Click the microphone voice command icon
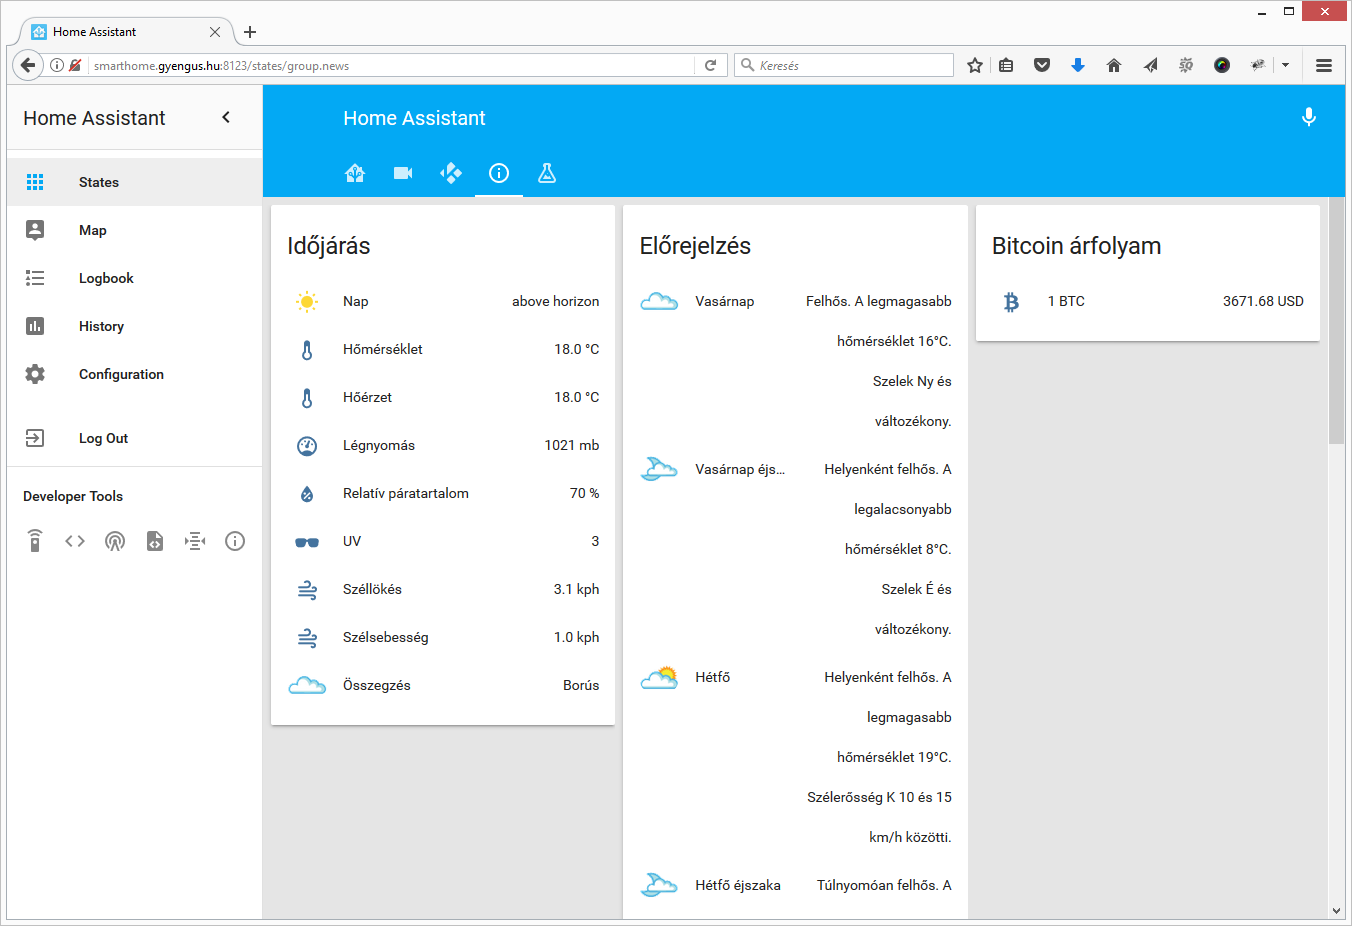The height and width of the screenshot is (926, 1352). [x=1308, y=117]
